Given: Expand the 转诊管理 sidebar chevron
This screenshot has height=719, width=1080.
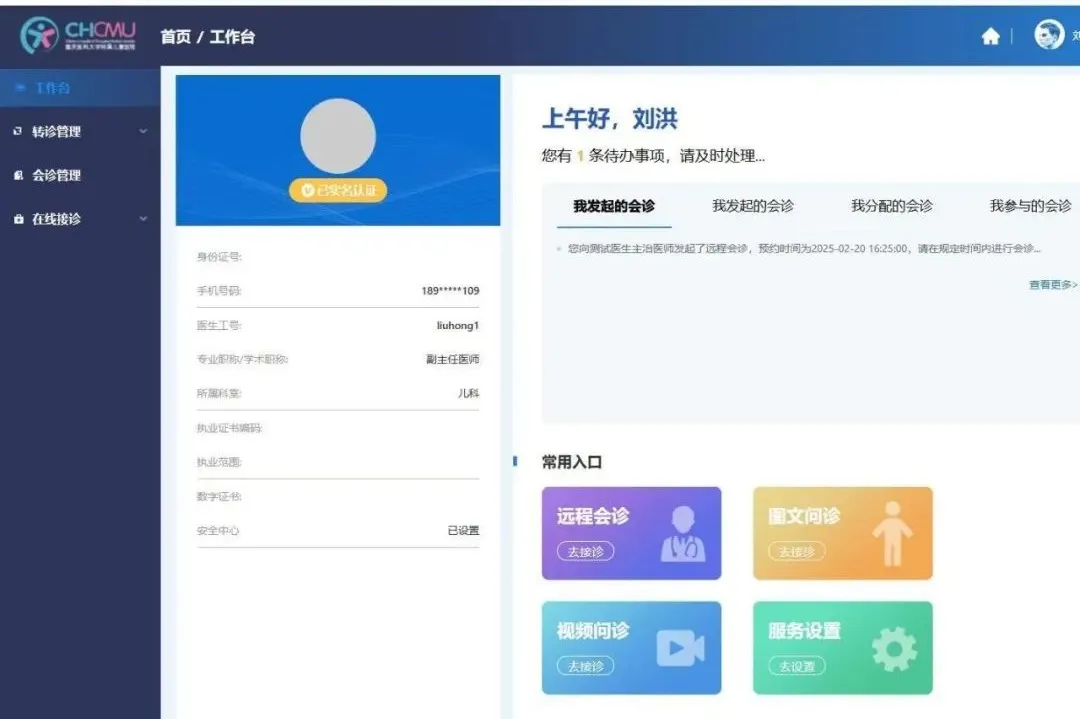Looking at the screenshot, I should [x=143, y=132].
